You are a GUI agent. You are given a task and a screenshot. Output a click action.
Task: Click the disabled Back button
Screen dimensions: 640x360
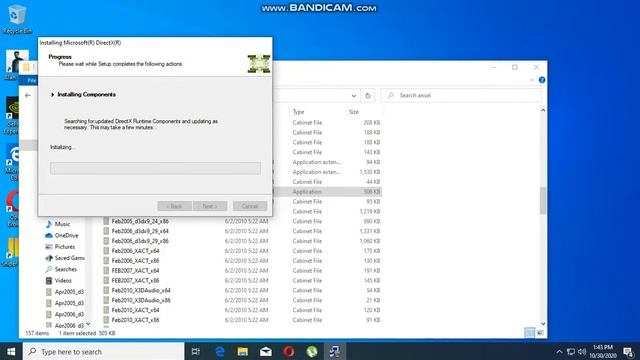click(174, 206)
